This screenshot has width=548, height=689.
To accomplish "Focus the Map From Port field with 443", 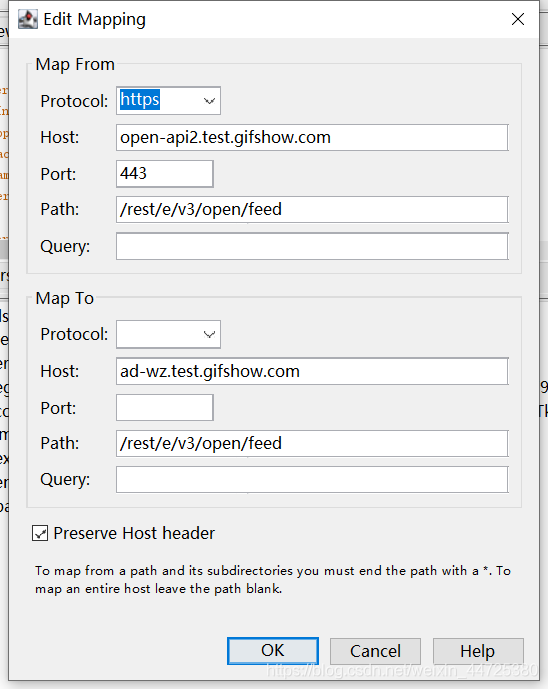I will click(x=165, y=174).
